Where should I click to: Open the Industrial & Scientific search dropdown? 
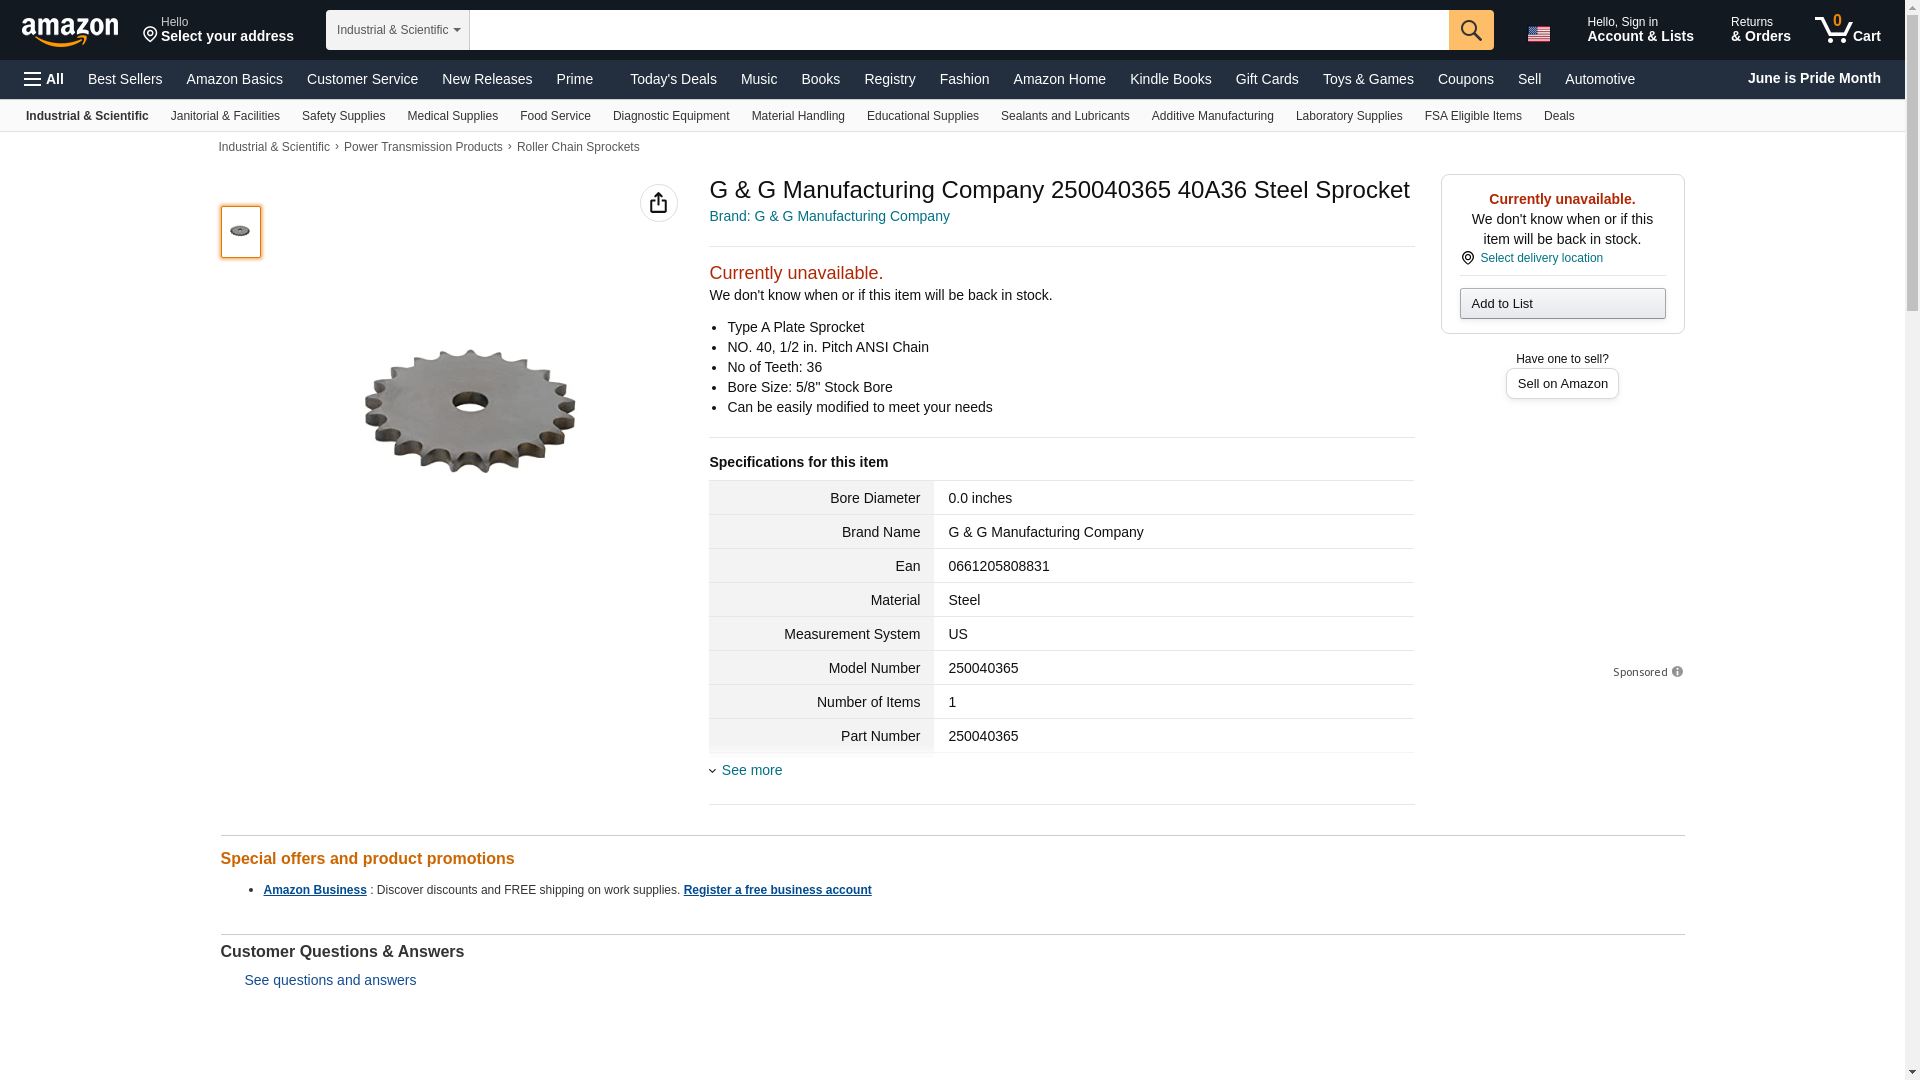(x=398, y=30)
